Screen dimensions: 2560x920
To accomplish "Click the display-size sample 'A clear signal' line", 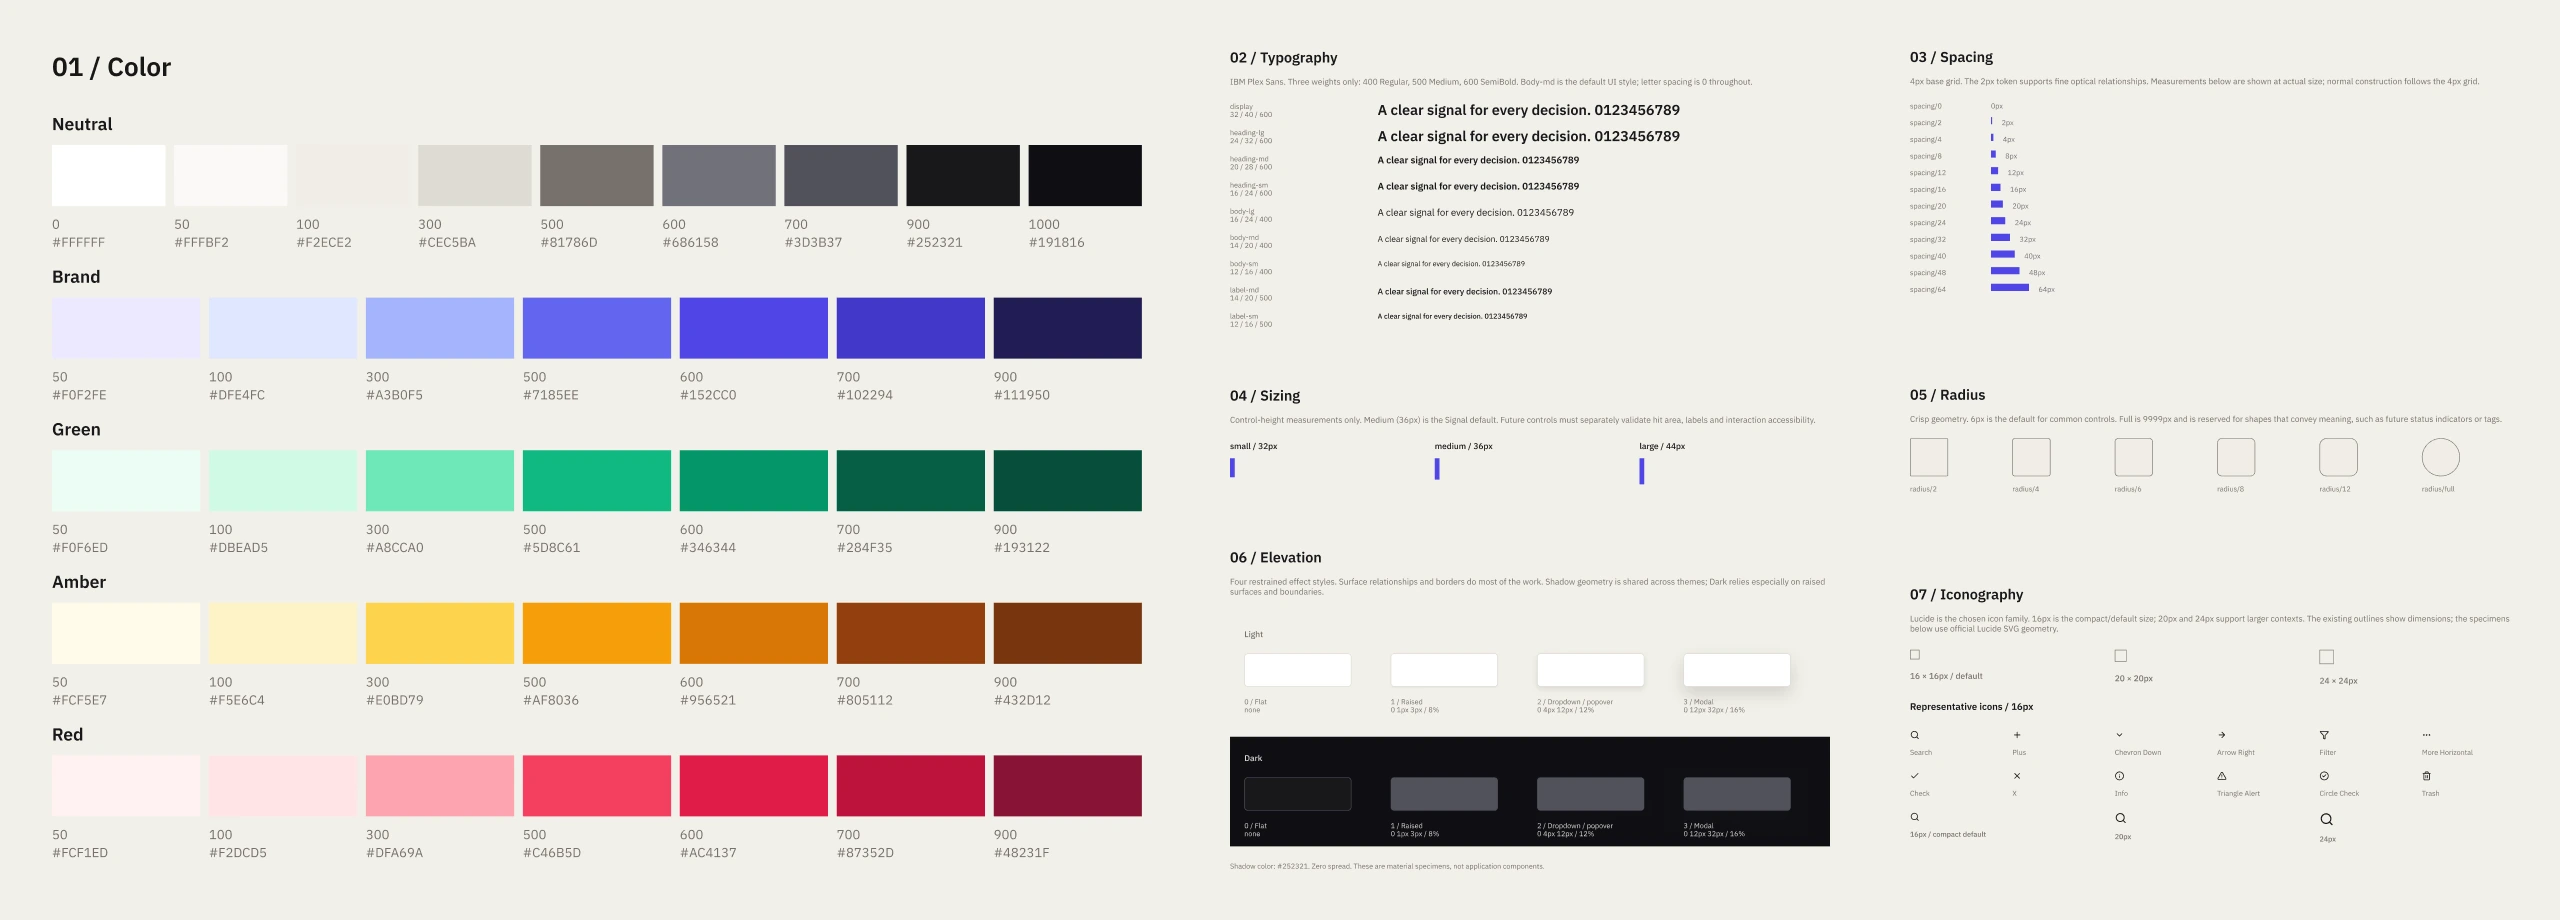I will click(1528, 110).
